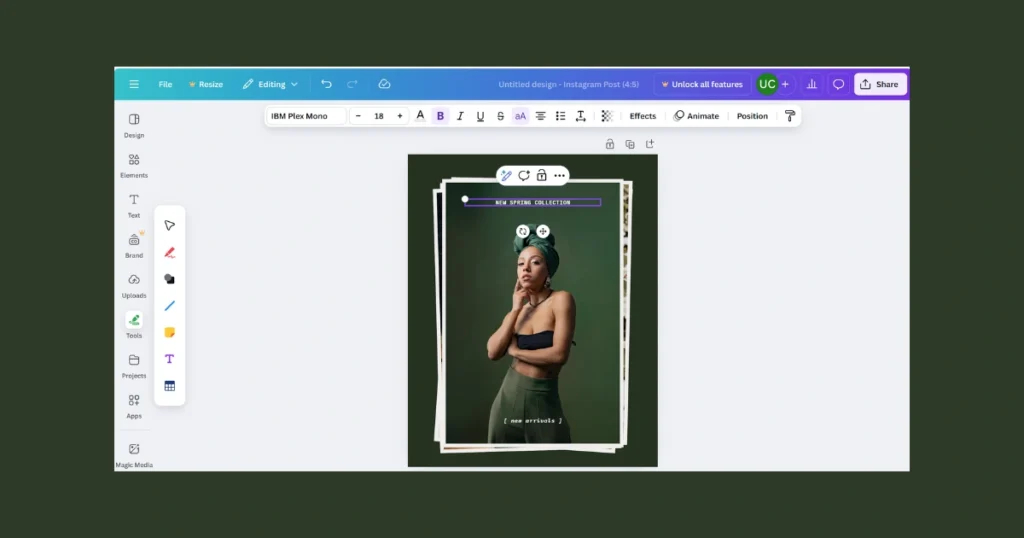Select the table tool

169,386
